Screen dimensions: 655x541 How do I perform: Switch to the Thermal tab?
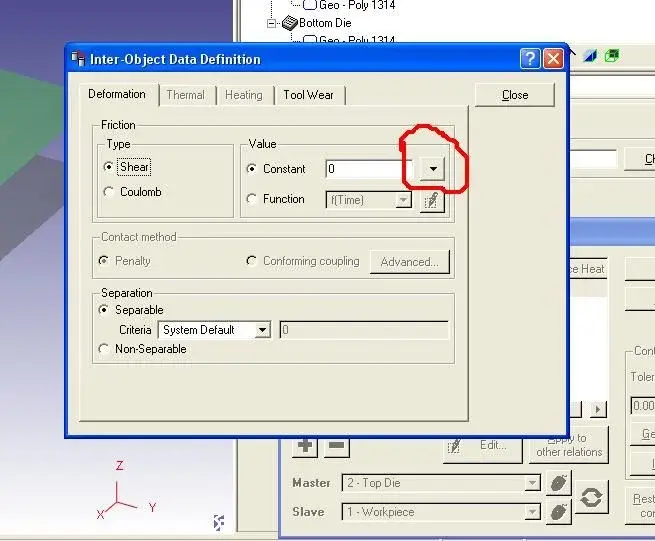(185, 95)
